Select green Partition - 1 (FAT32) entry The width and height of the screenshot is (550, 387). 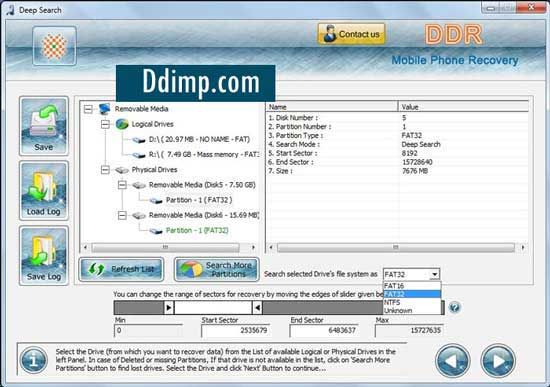pyautogui.click(x=197, y=230)
